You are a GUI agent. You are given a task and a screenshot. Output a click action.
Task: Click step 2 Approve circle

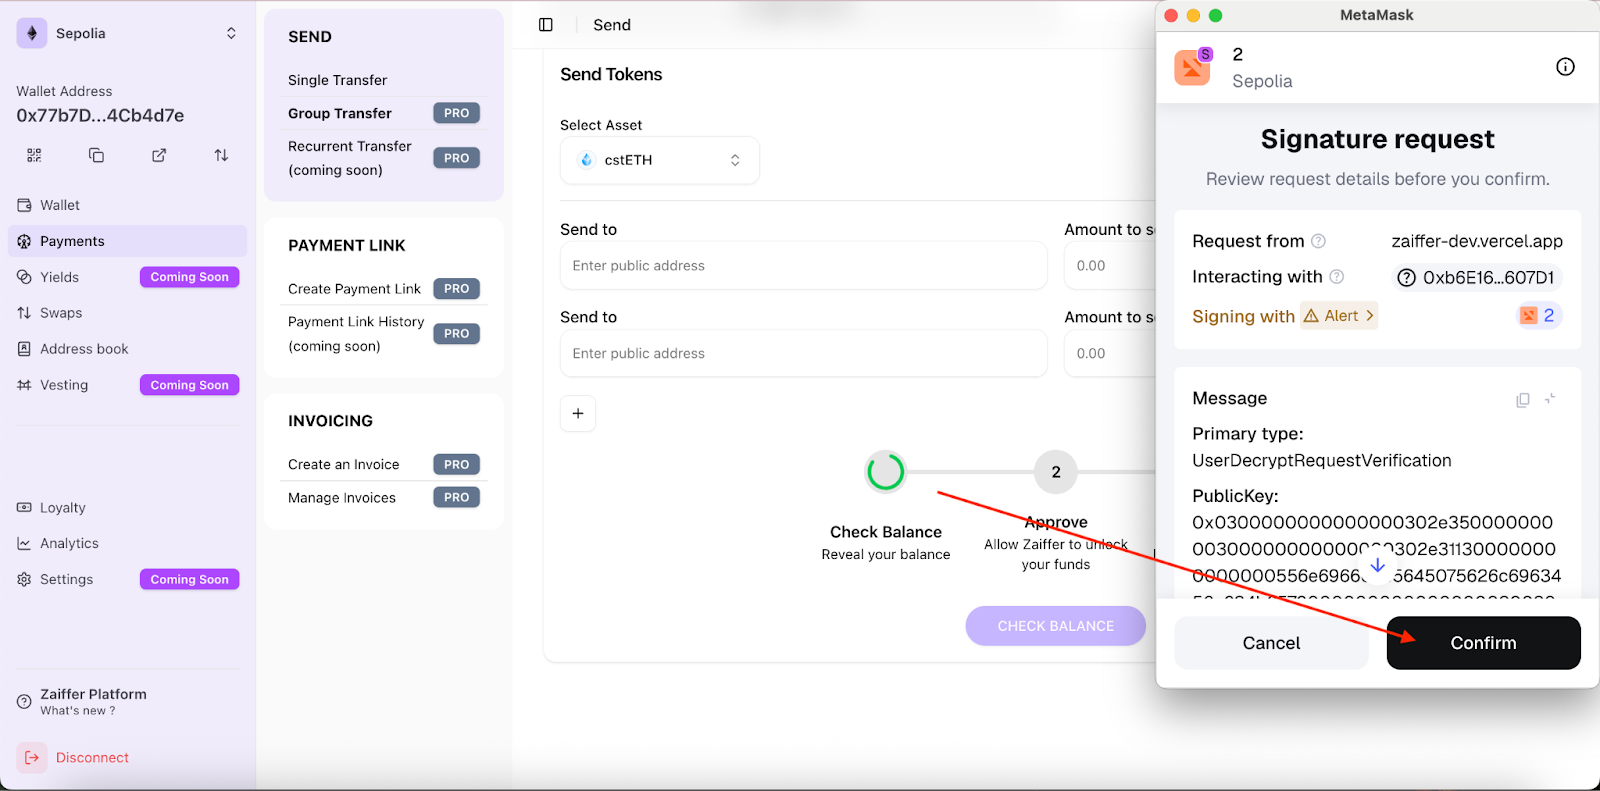[1056, 472]
